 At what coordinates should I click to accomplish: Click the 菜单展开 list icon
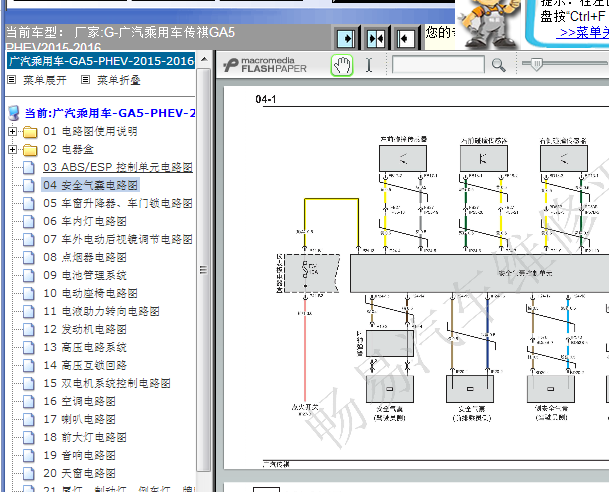pyautogui.click(x=12, y=80)
